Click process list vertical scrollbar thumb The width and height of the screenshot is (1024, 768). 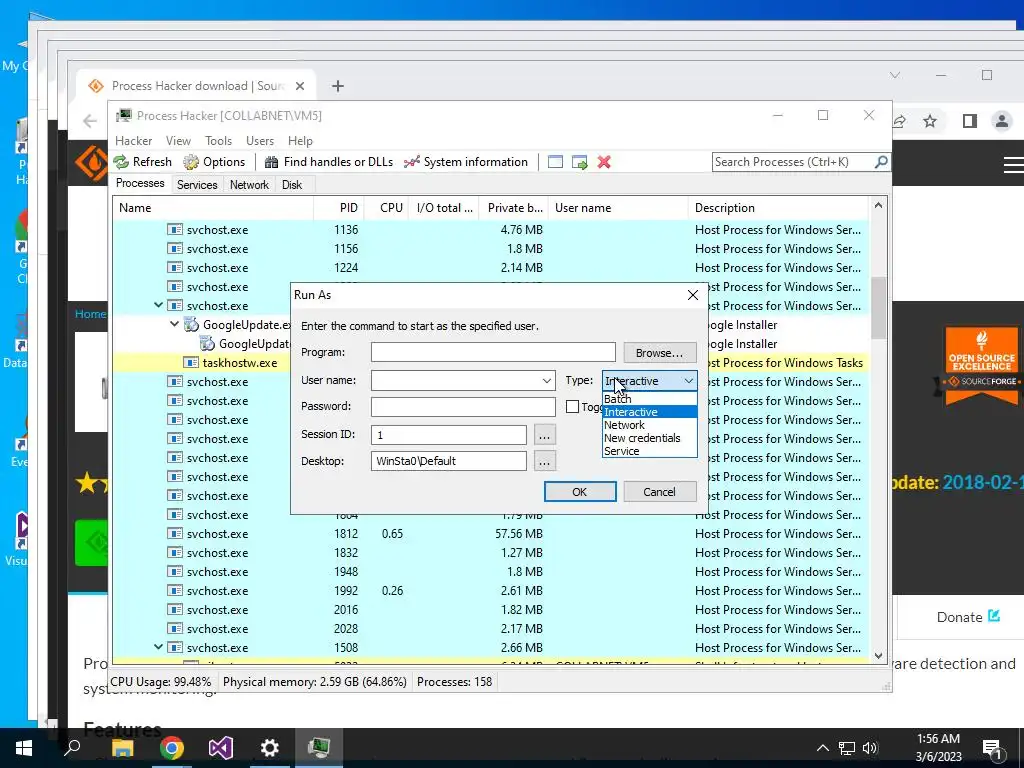[x=878, y=308]
